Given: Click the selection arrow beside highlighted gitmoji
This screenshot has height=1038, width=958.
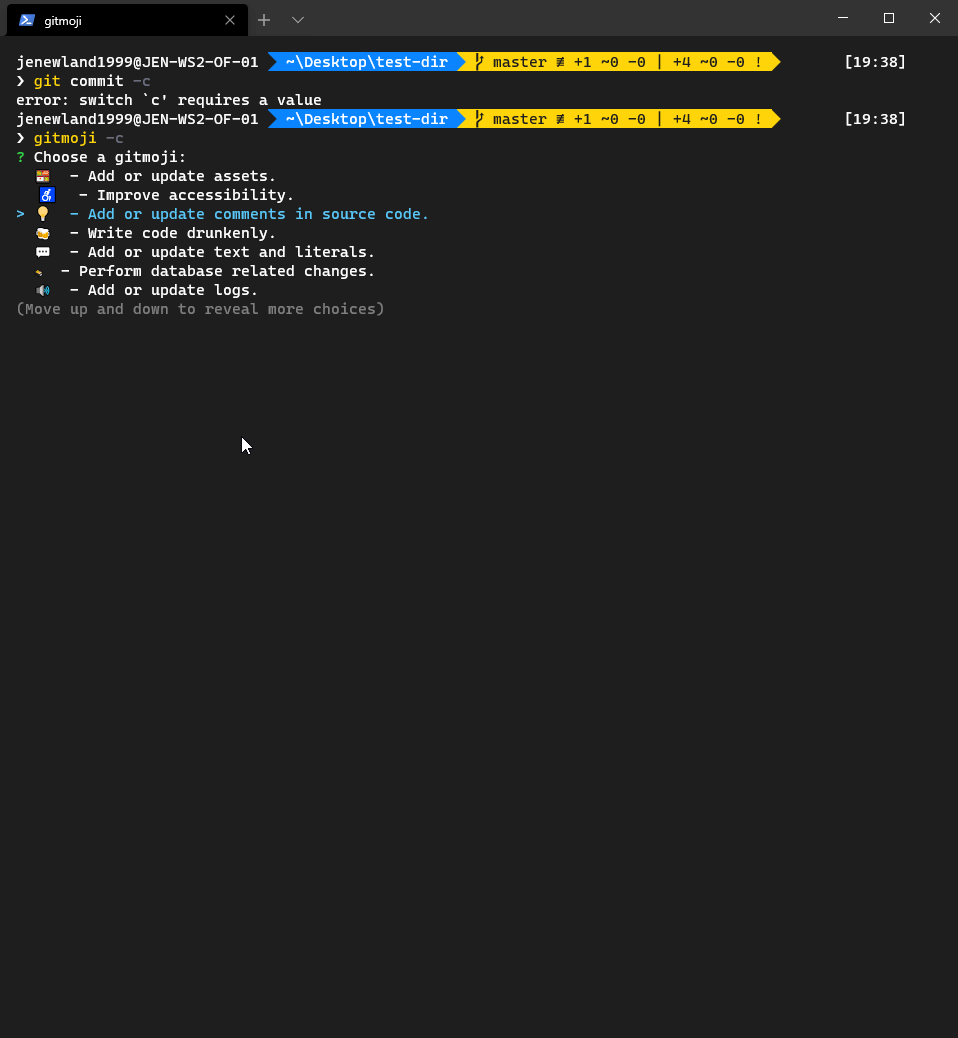Looking at the screenshot, I should 19,213.
